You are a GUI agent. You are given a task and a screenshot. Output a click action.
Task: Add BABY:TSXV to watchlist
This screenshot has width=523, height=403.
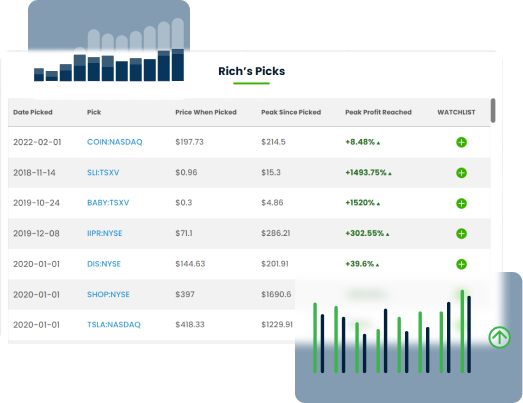click(x=461, y=203)
